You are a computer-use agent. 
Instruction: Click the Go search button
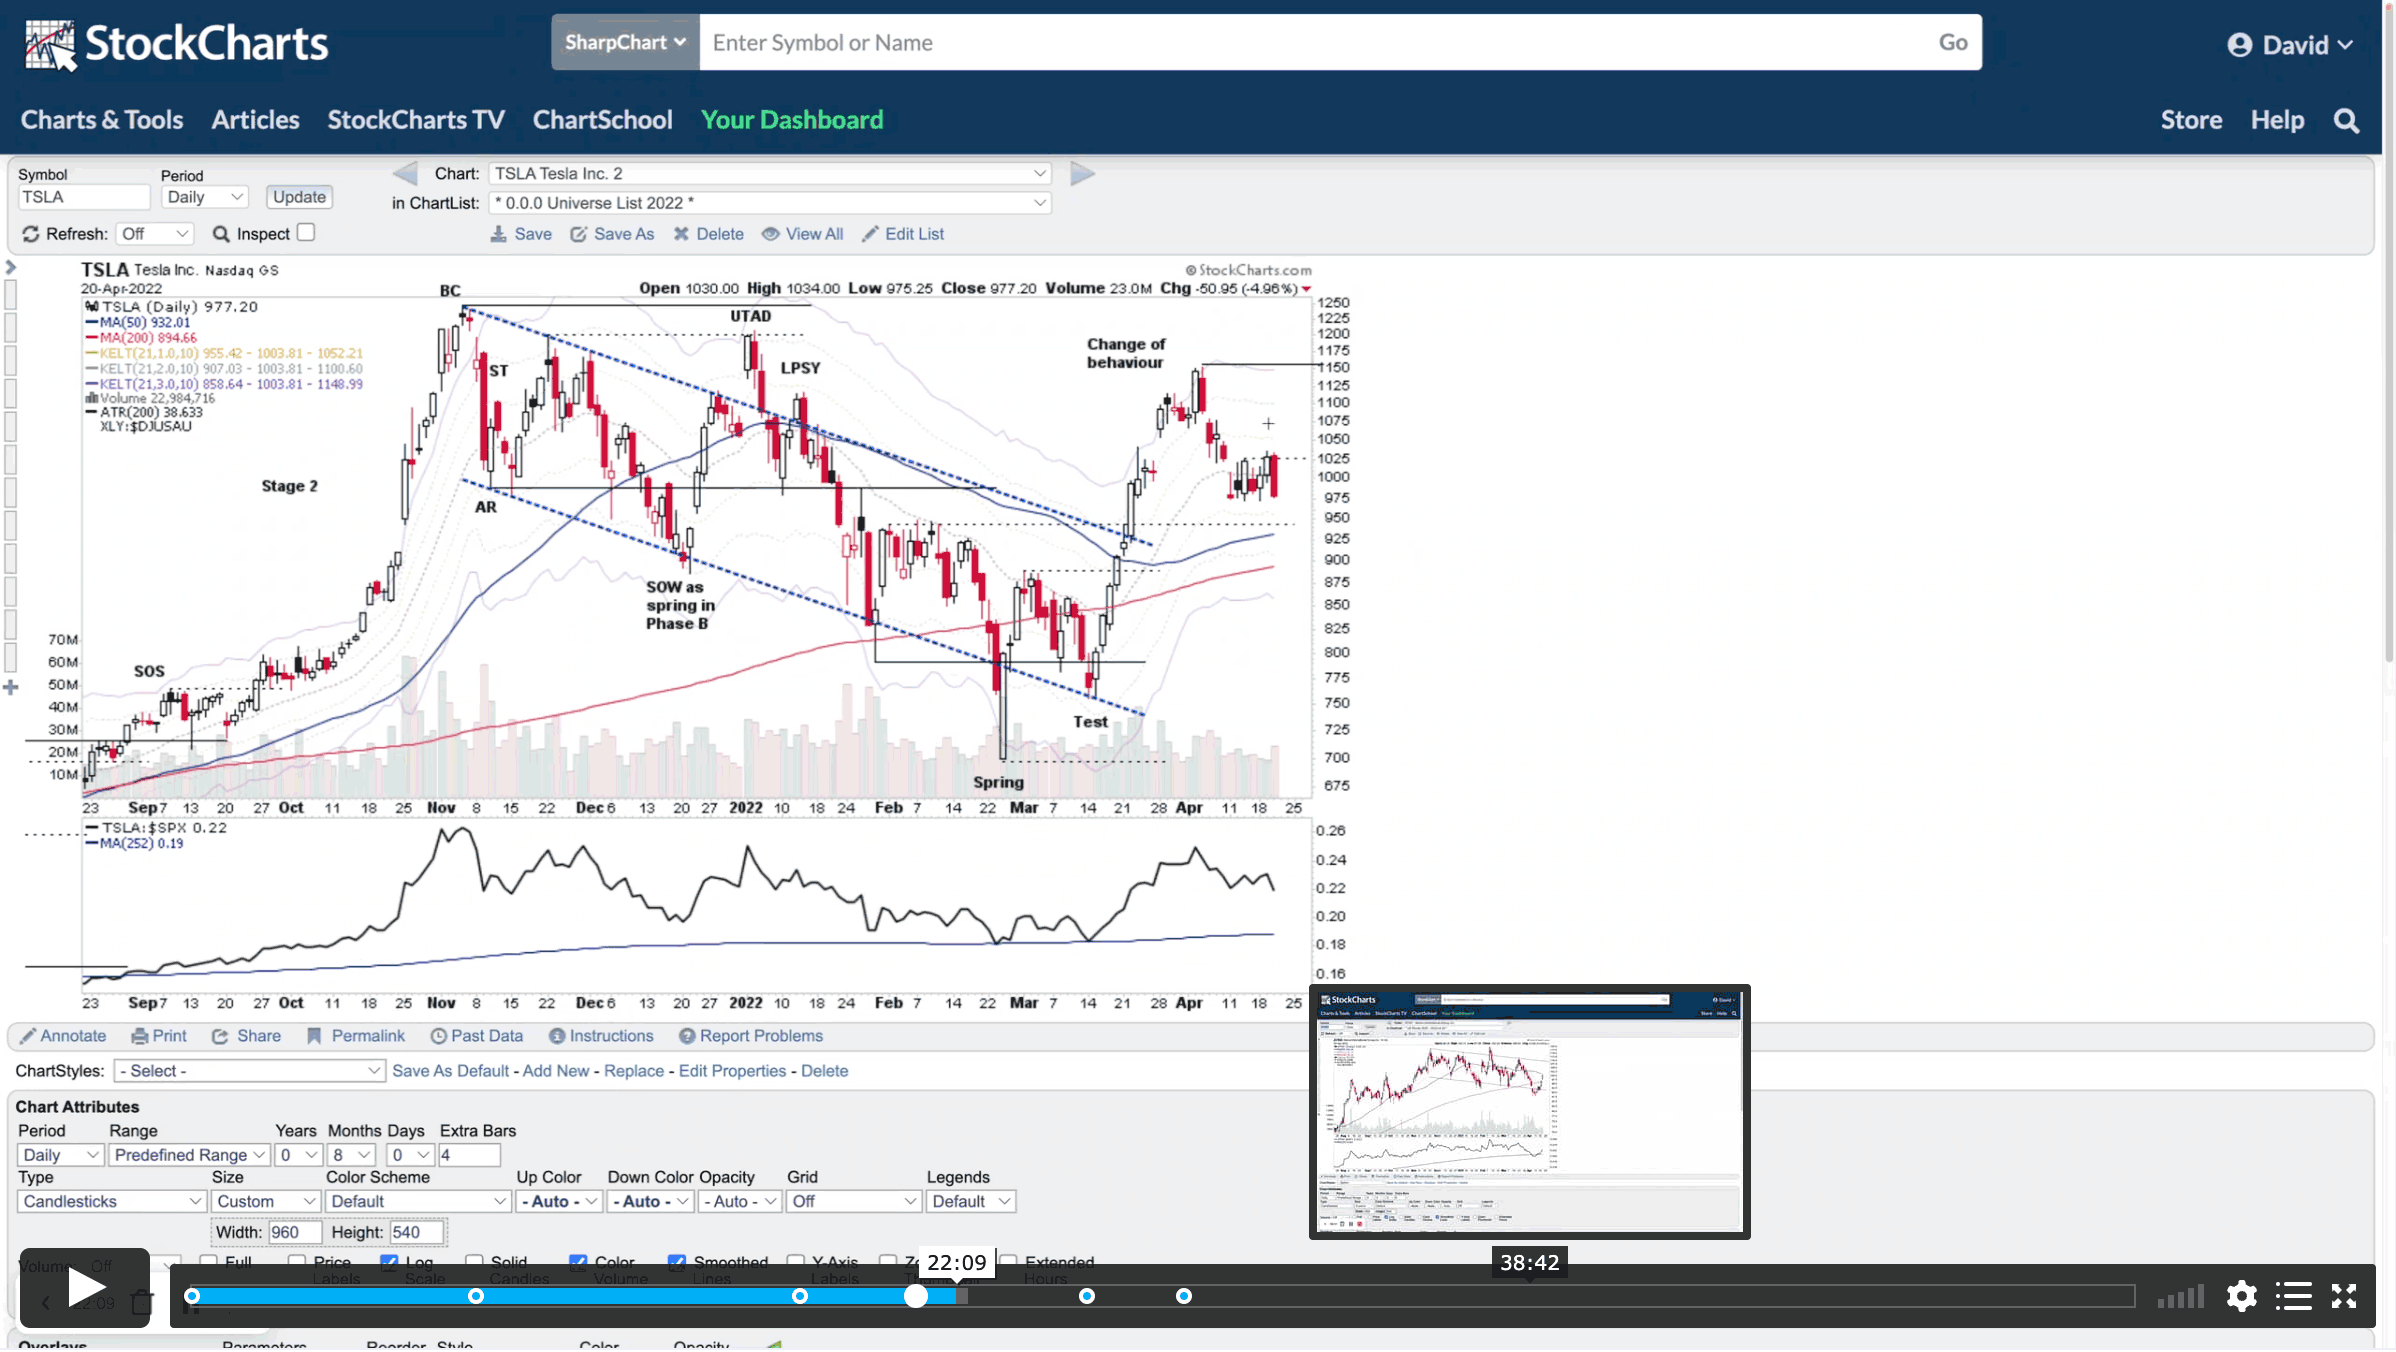(1953, 42)
